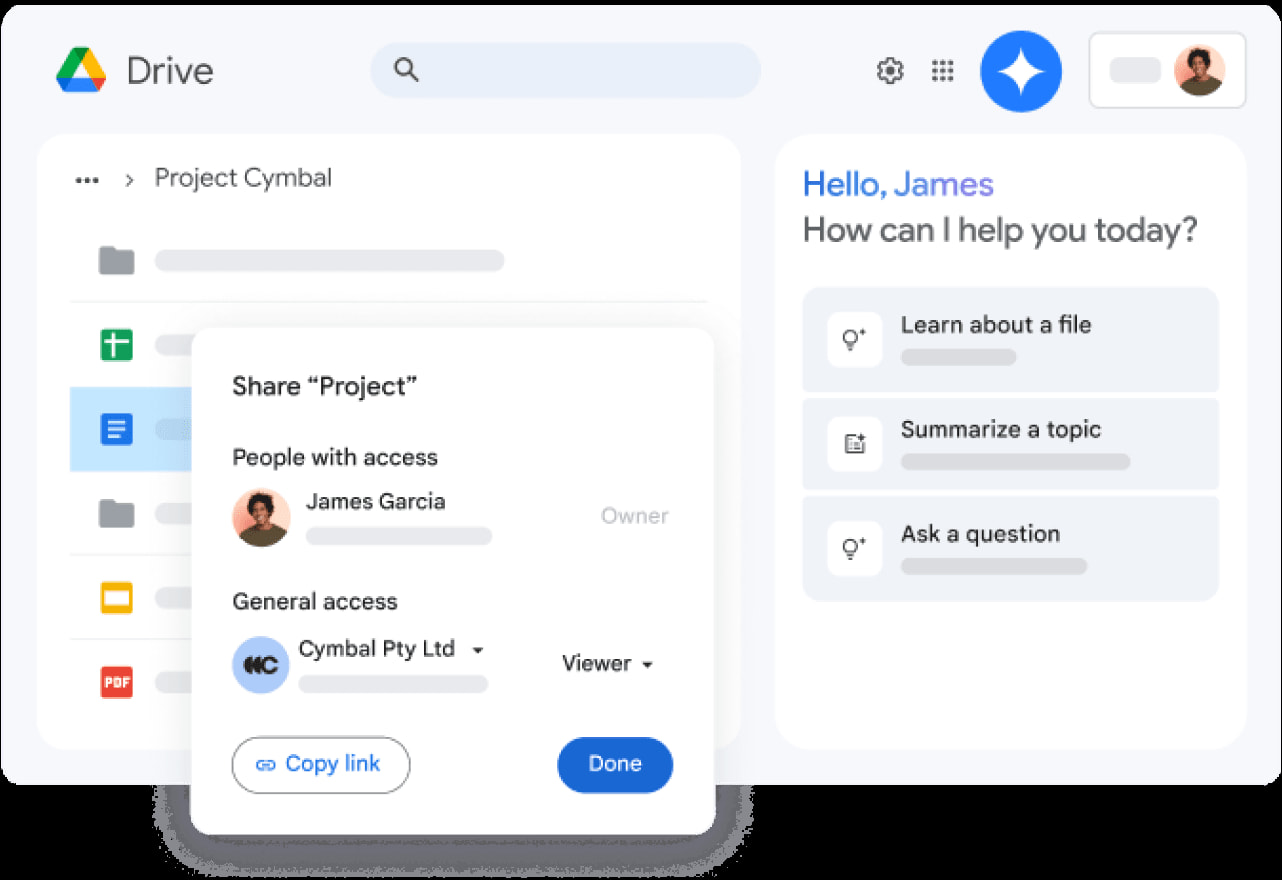Select the red PDF file icon
The image size is (1282, 880).
point(116,683)
